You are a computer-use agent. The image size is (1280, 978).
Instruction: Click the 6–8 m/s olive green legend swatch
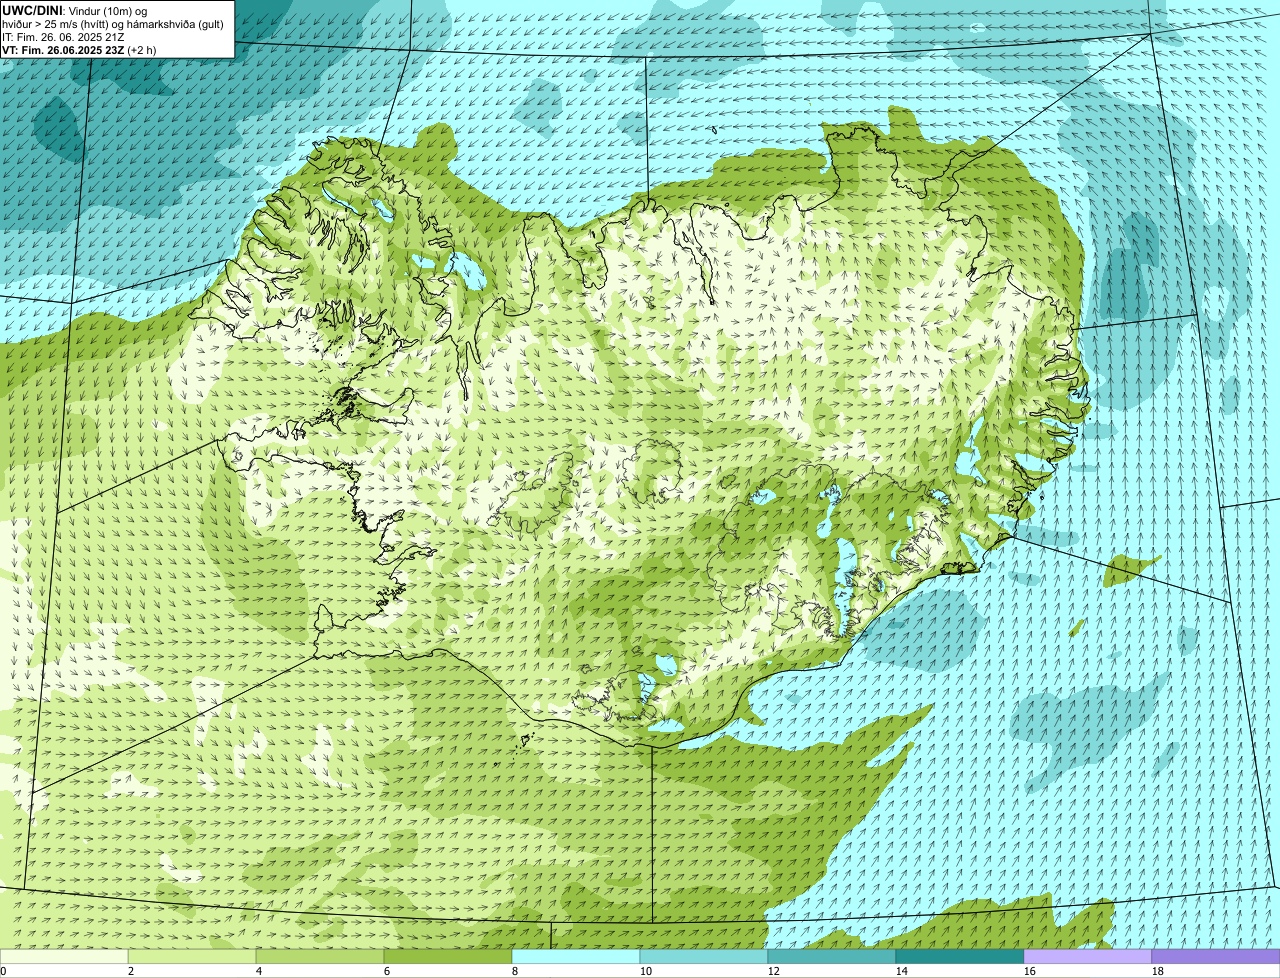pyautogui.click(x=448, y=956)
